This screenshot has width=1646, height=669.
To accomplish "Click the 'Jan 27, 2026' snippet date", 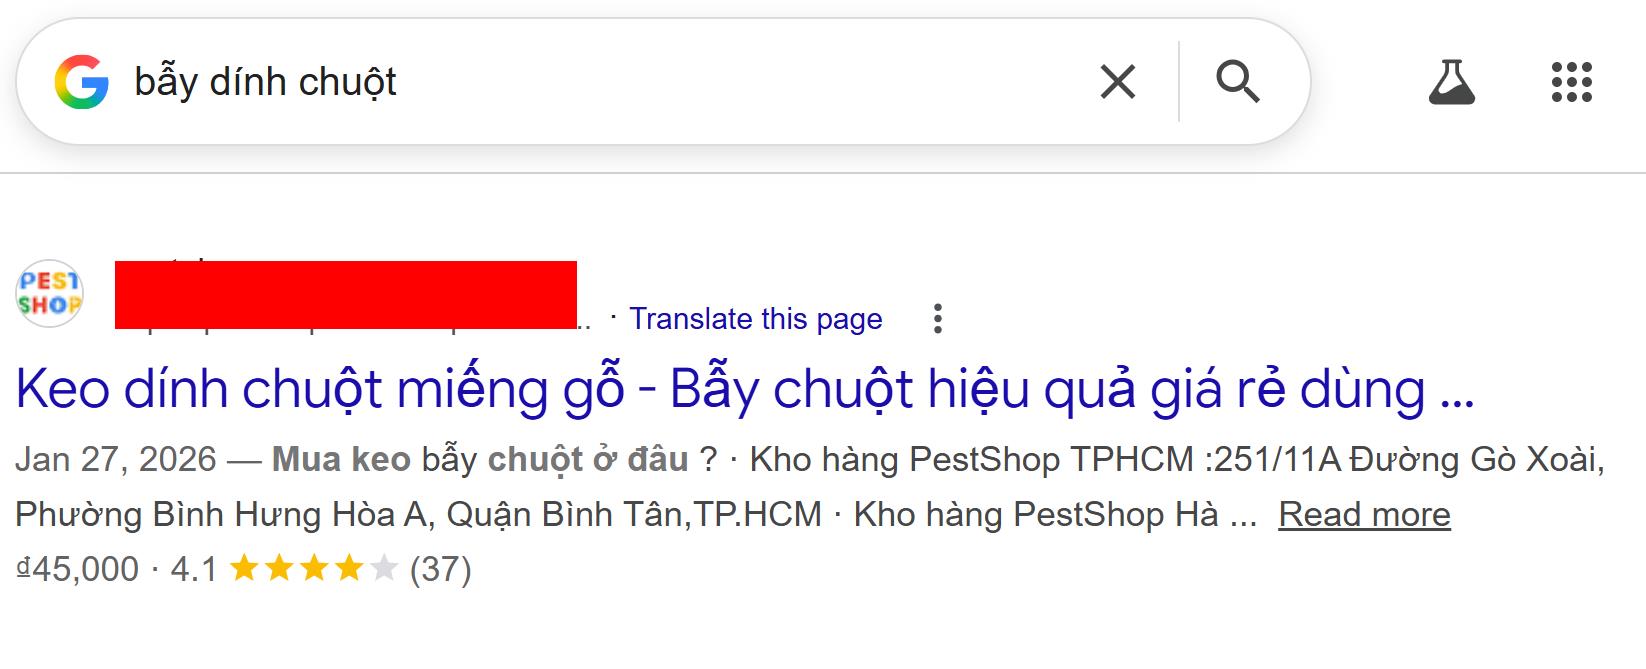I will coord(115,459).
